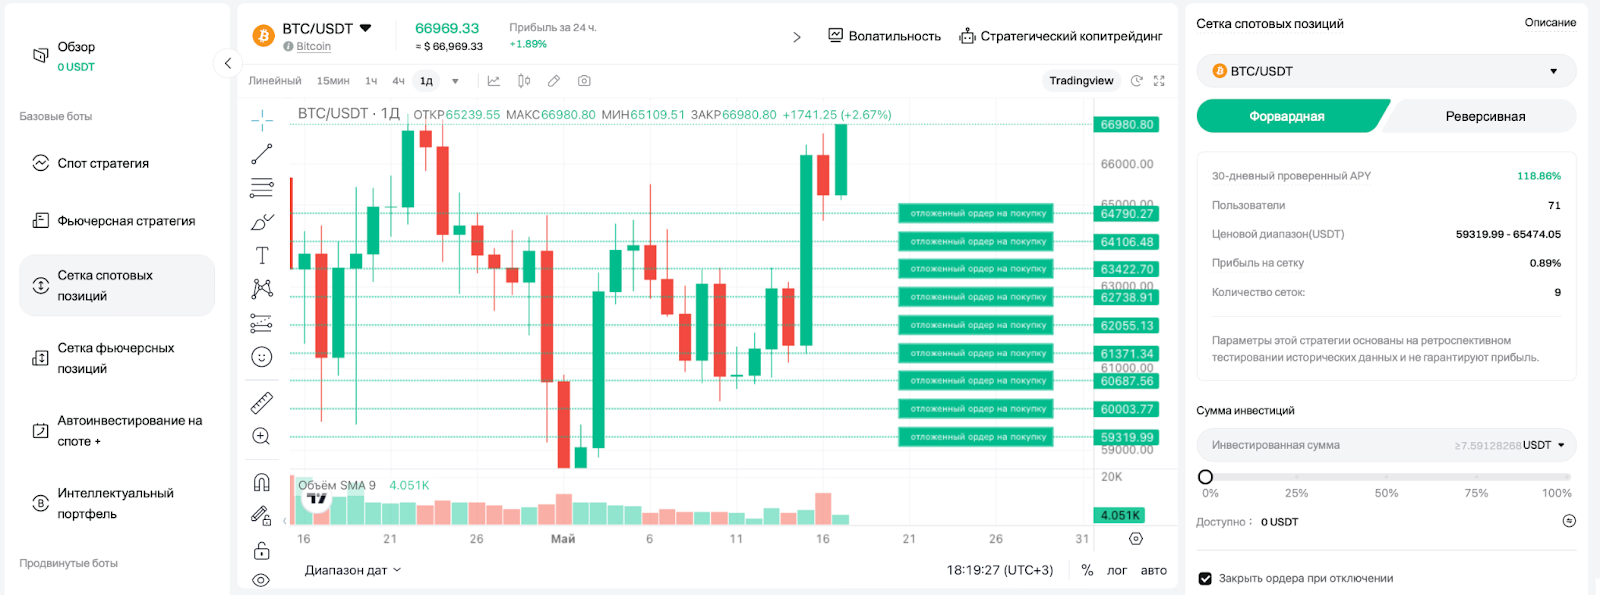Lock all drawing tools

click(x=262, y=550)
